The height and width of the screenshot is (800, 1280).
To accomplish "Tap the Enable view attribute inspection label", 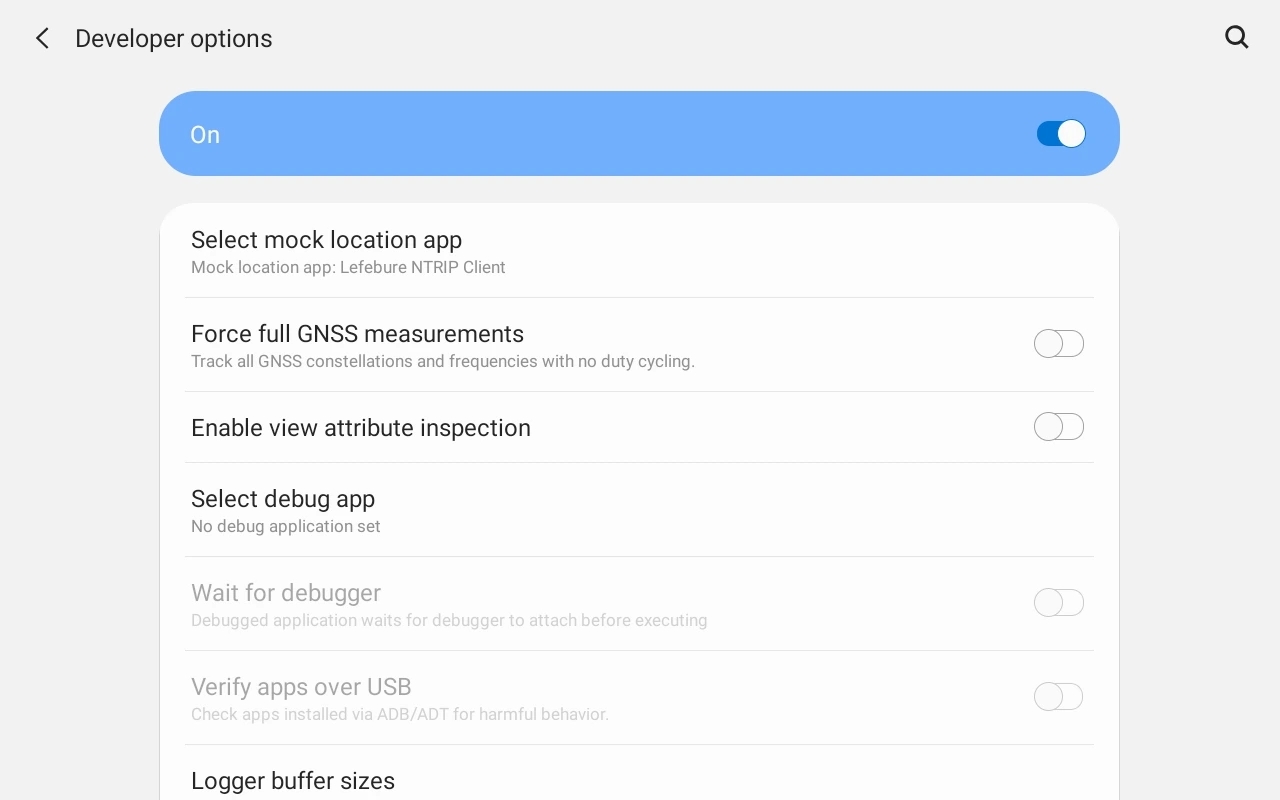I will (x=361, y=428).
